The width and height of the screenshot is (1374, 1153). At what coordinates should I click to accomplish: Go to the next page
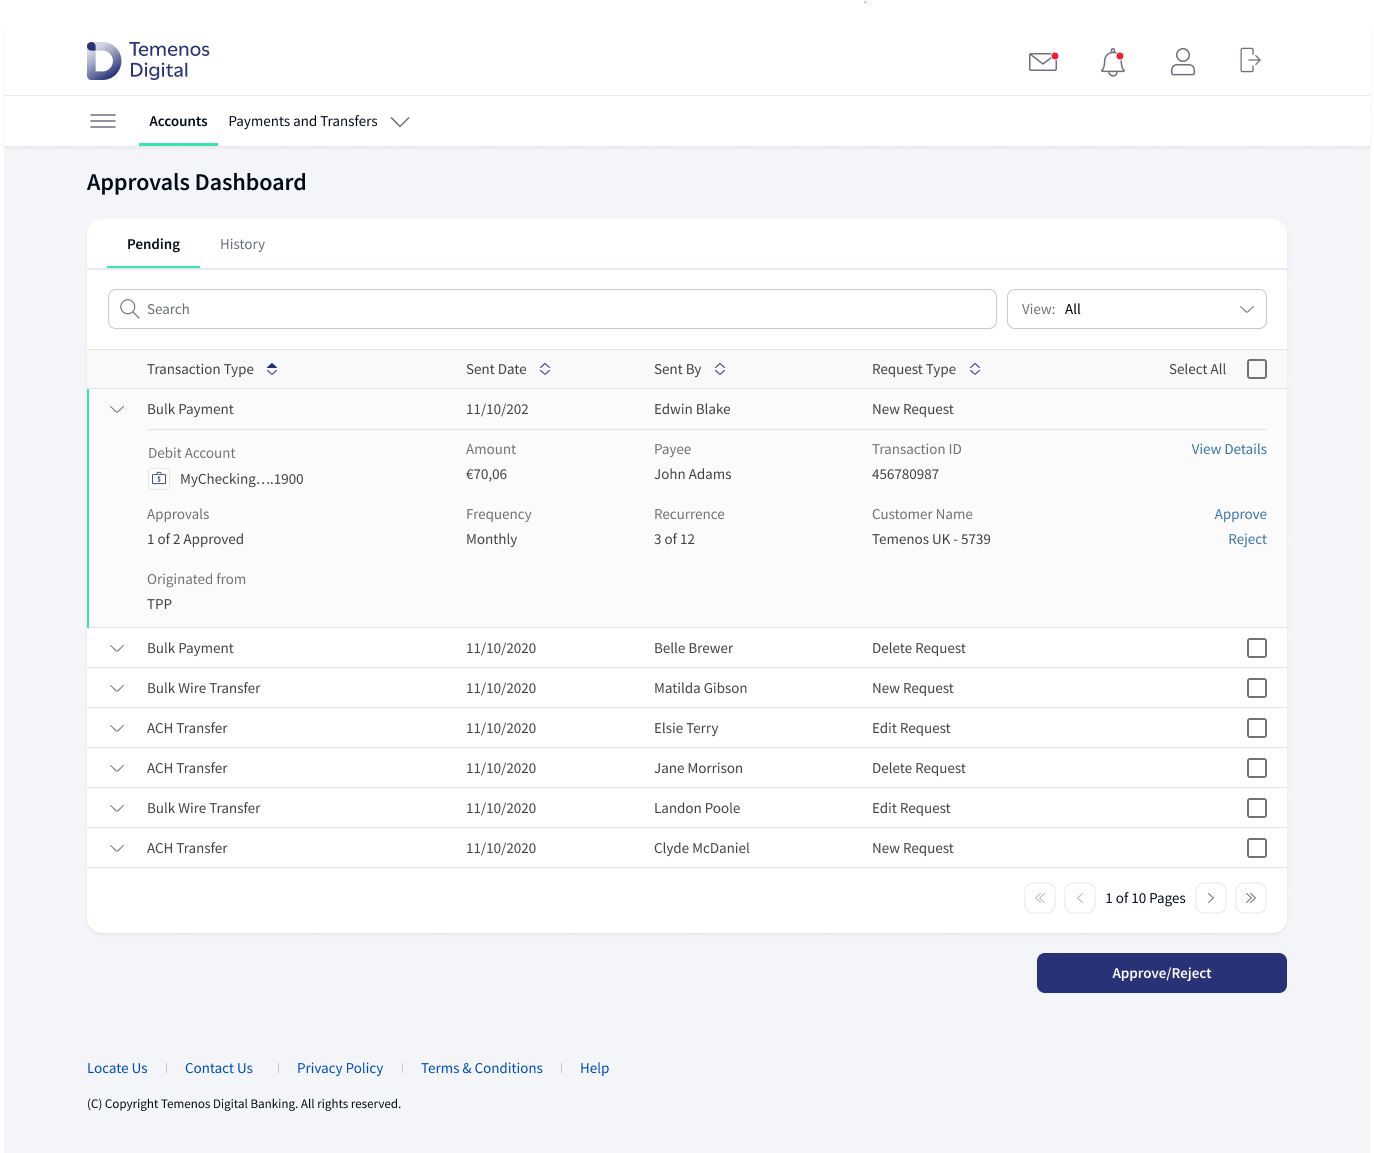(1211, 898)
